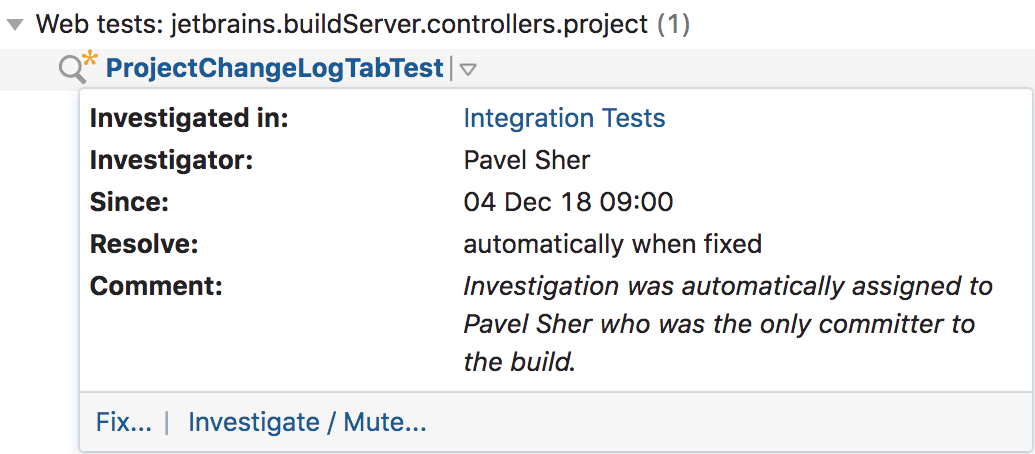Click the (1) failed test count
Image resolution: width=1035 pixels, height=454 pixels.
point(673,24)
